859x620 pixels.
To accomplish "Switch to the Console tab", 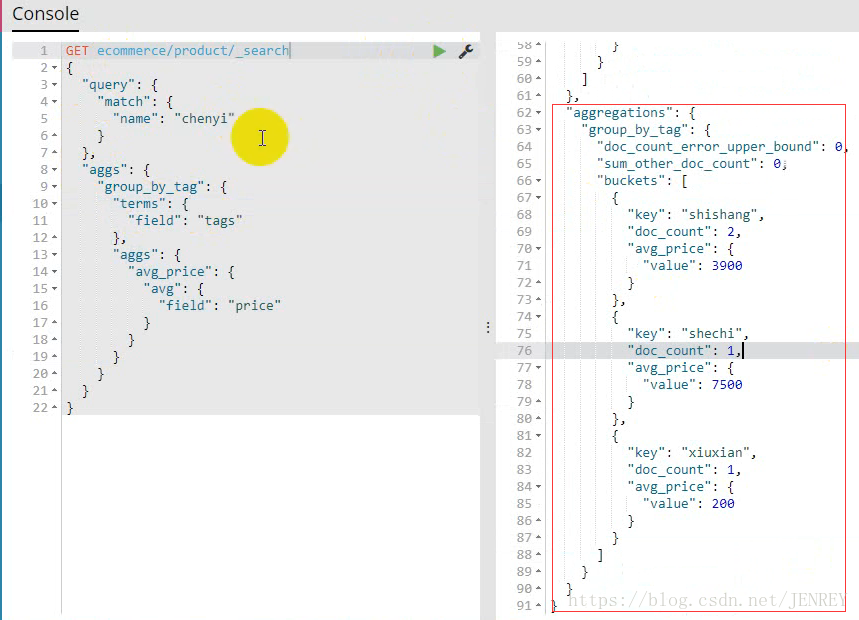I will click(x=45, y=15).
